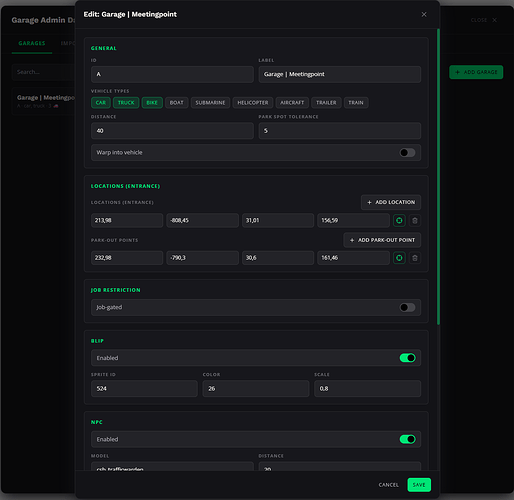The width and height of the screenshot is (514, 500).
Task: Select the AIRCRAFT vehicle type
Action: (x=292, y=103)
